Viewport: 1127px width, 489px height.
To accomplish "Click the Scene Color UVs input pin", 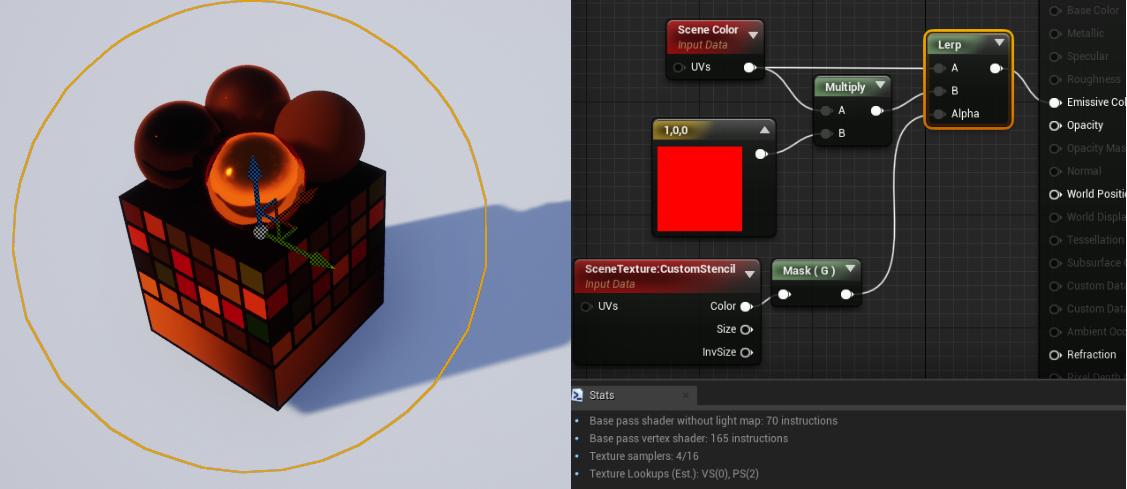I will 678,68.
